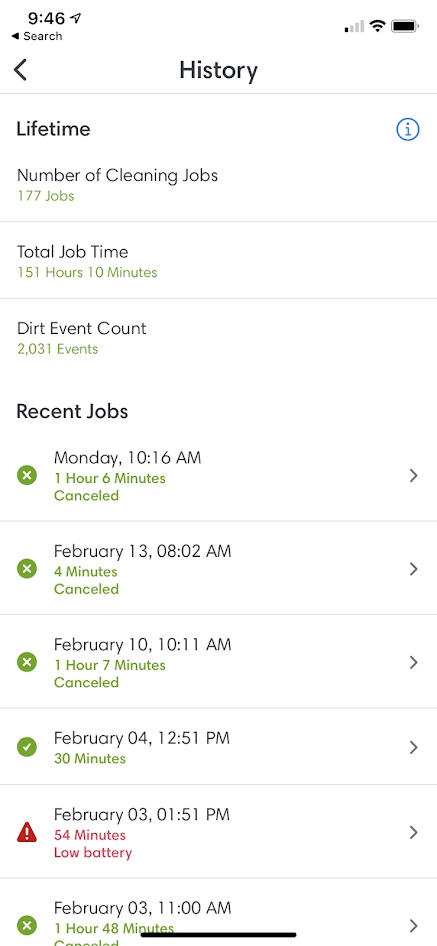Tap the iOS home indicator bar
Viewport: 437px width, 946px height.
[x=218, y=935]
